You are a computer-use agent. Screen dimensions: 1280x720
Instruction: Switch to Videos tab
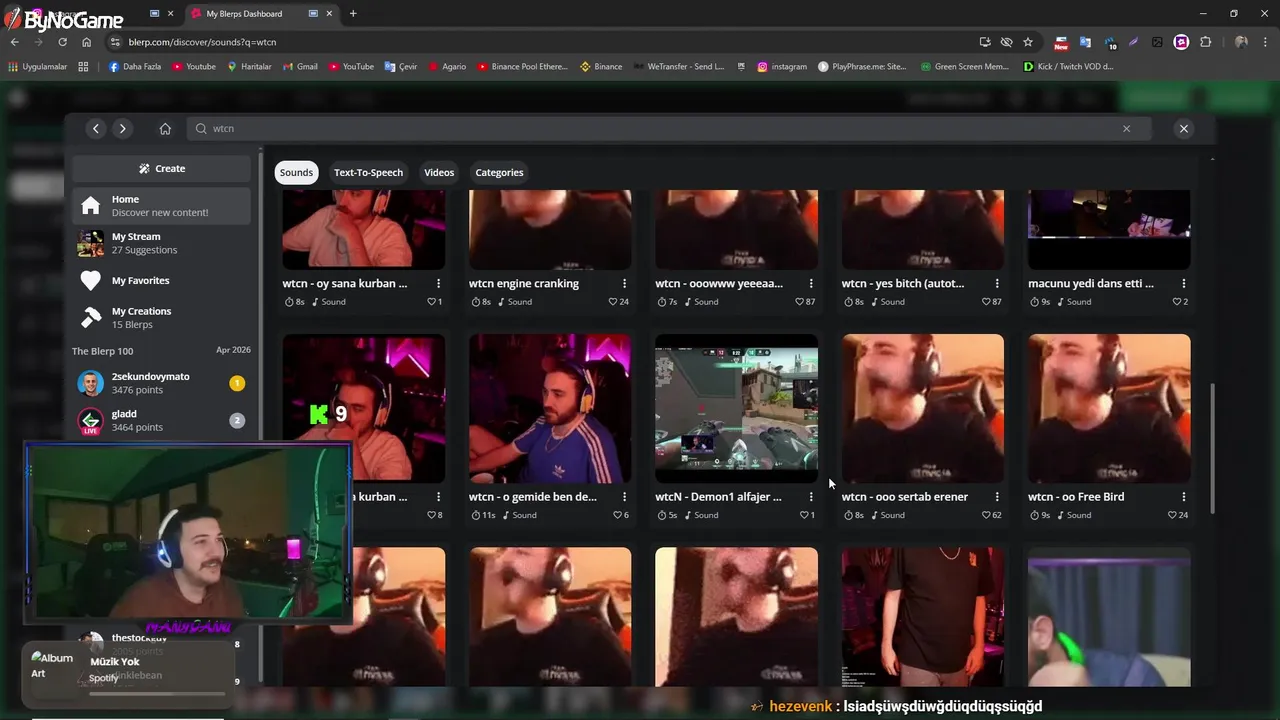pyautogui.click(x=439, y=172)
